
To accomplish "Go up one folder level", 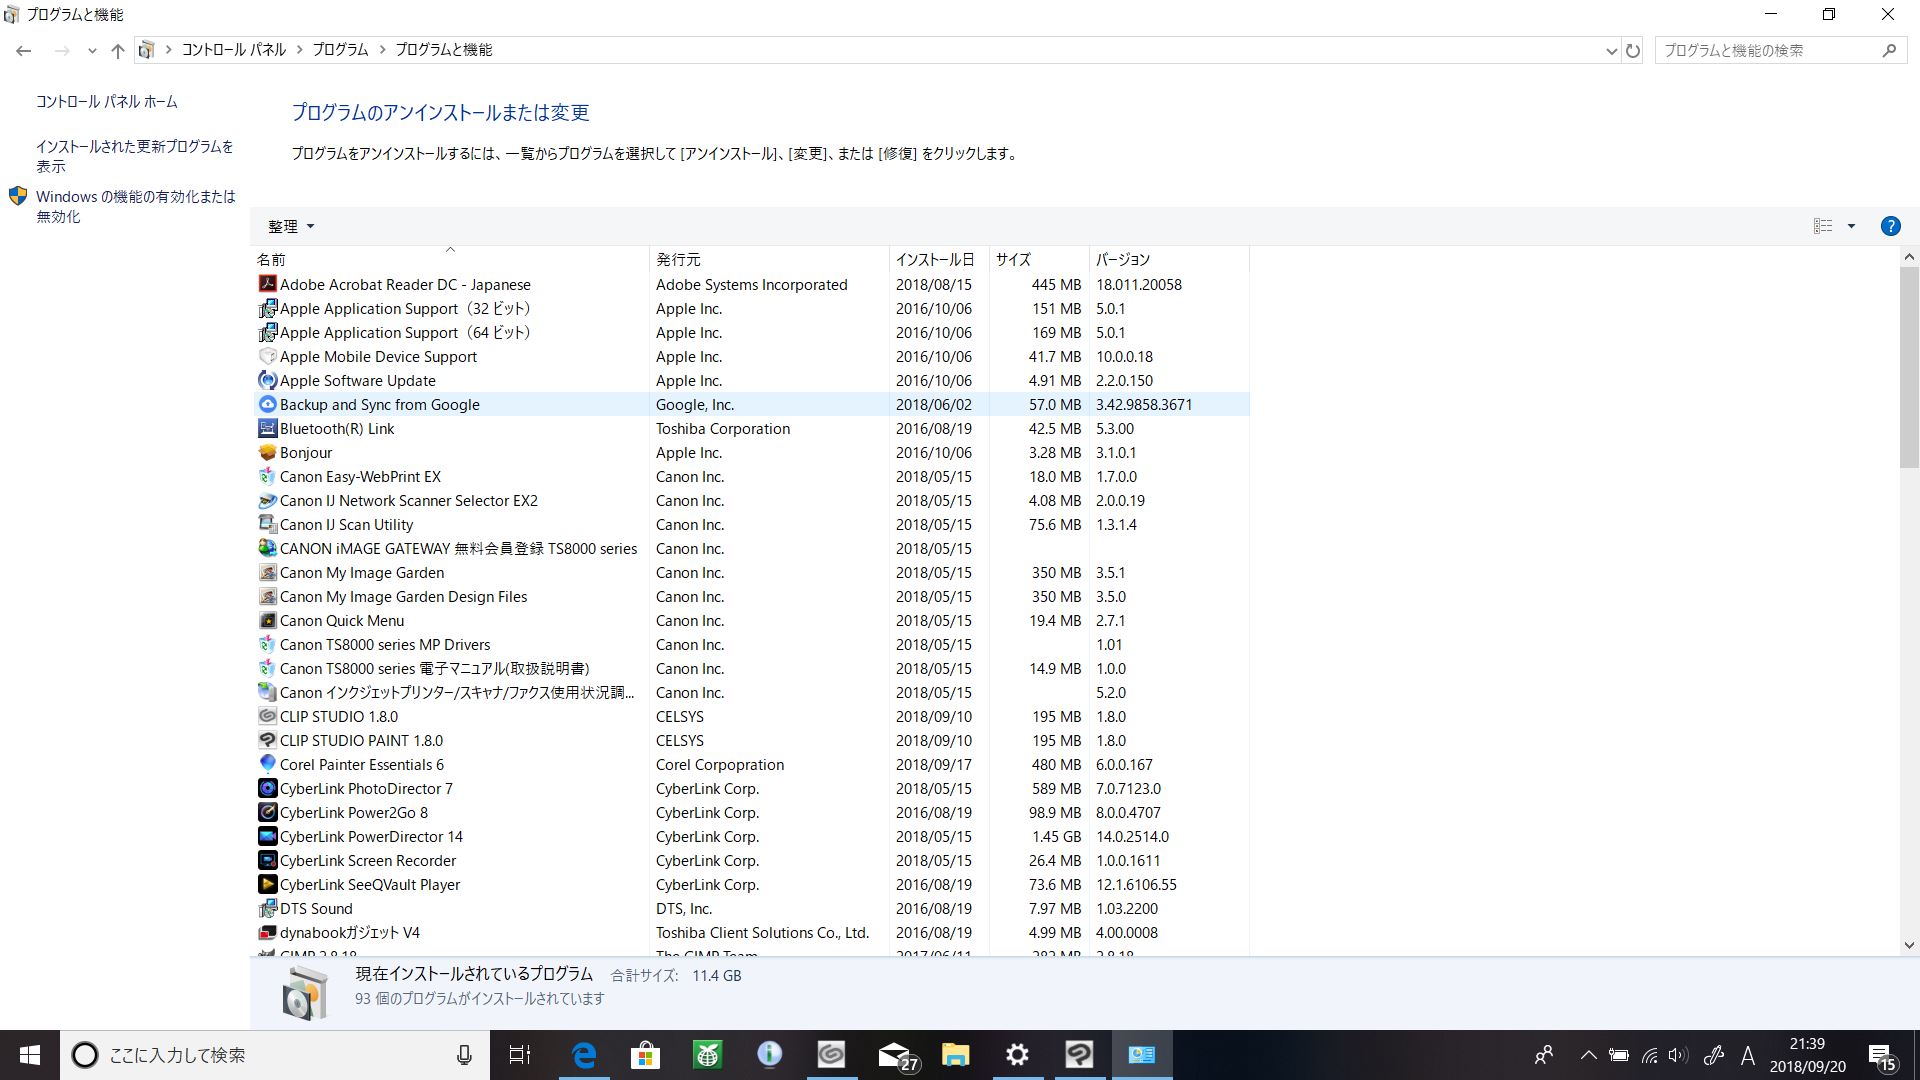I will coord(118,50).
